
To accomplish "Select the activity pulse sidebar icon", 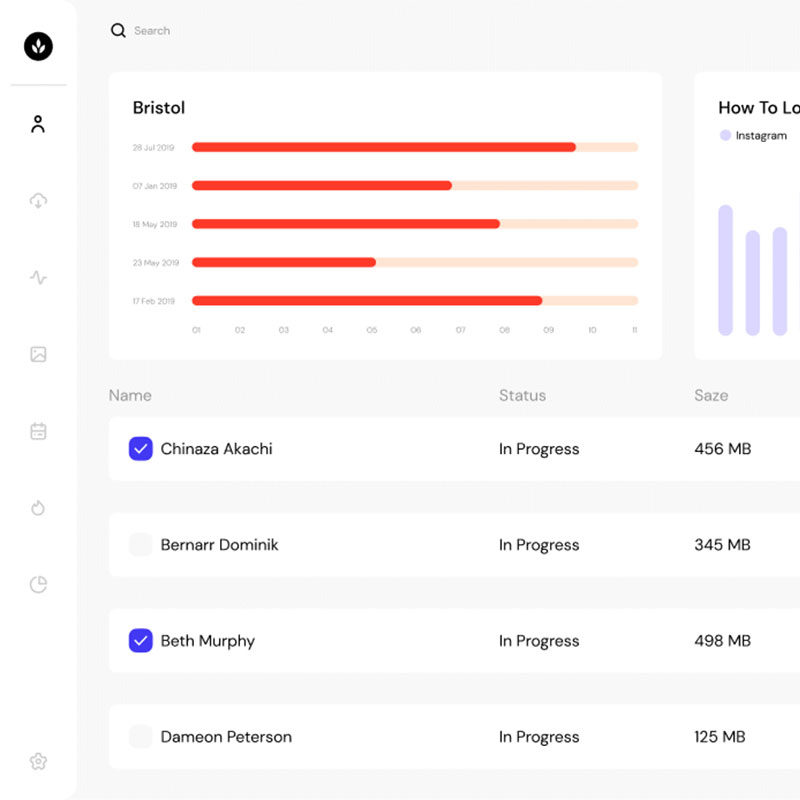I will [38, 278].
